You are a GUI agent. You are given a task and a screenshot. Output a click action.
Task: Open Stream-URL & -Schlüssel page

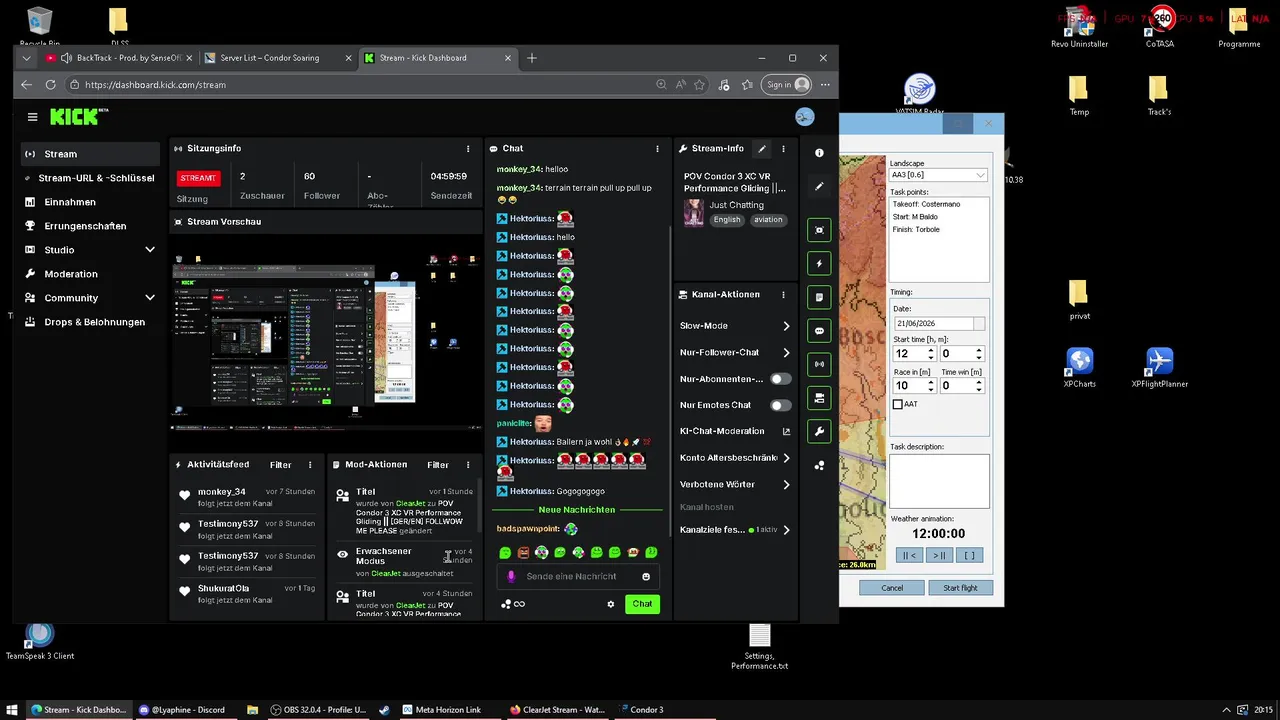point(90,178)
